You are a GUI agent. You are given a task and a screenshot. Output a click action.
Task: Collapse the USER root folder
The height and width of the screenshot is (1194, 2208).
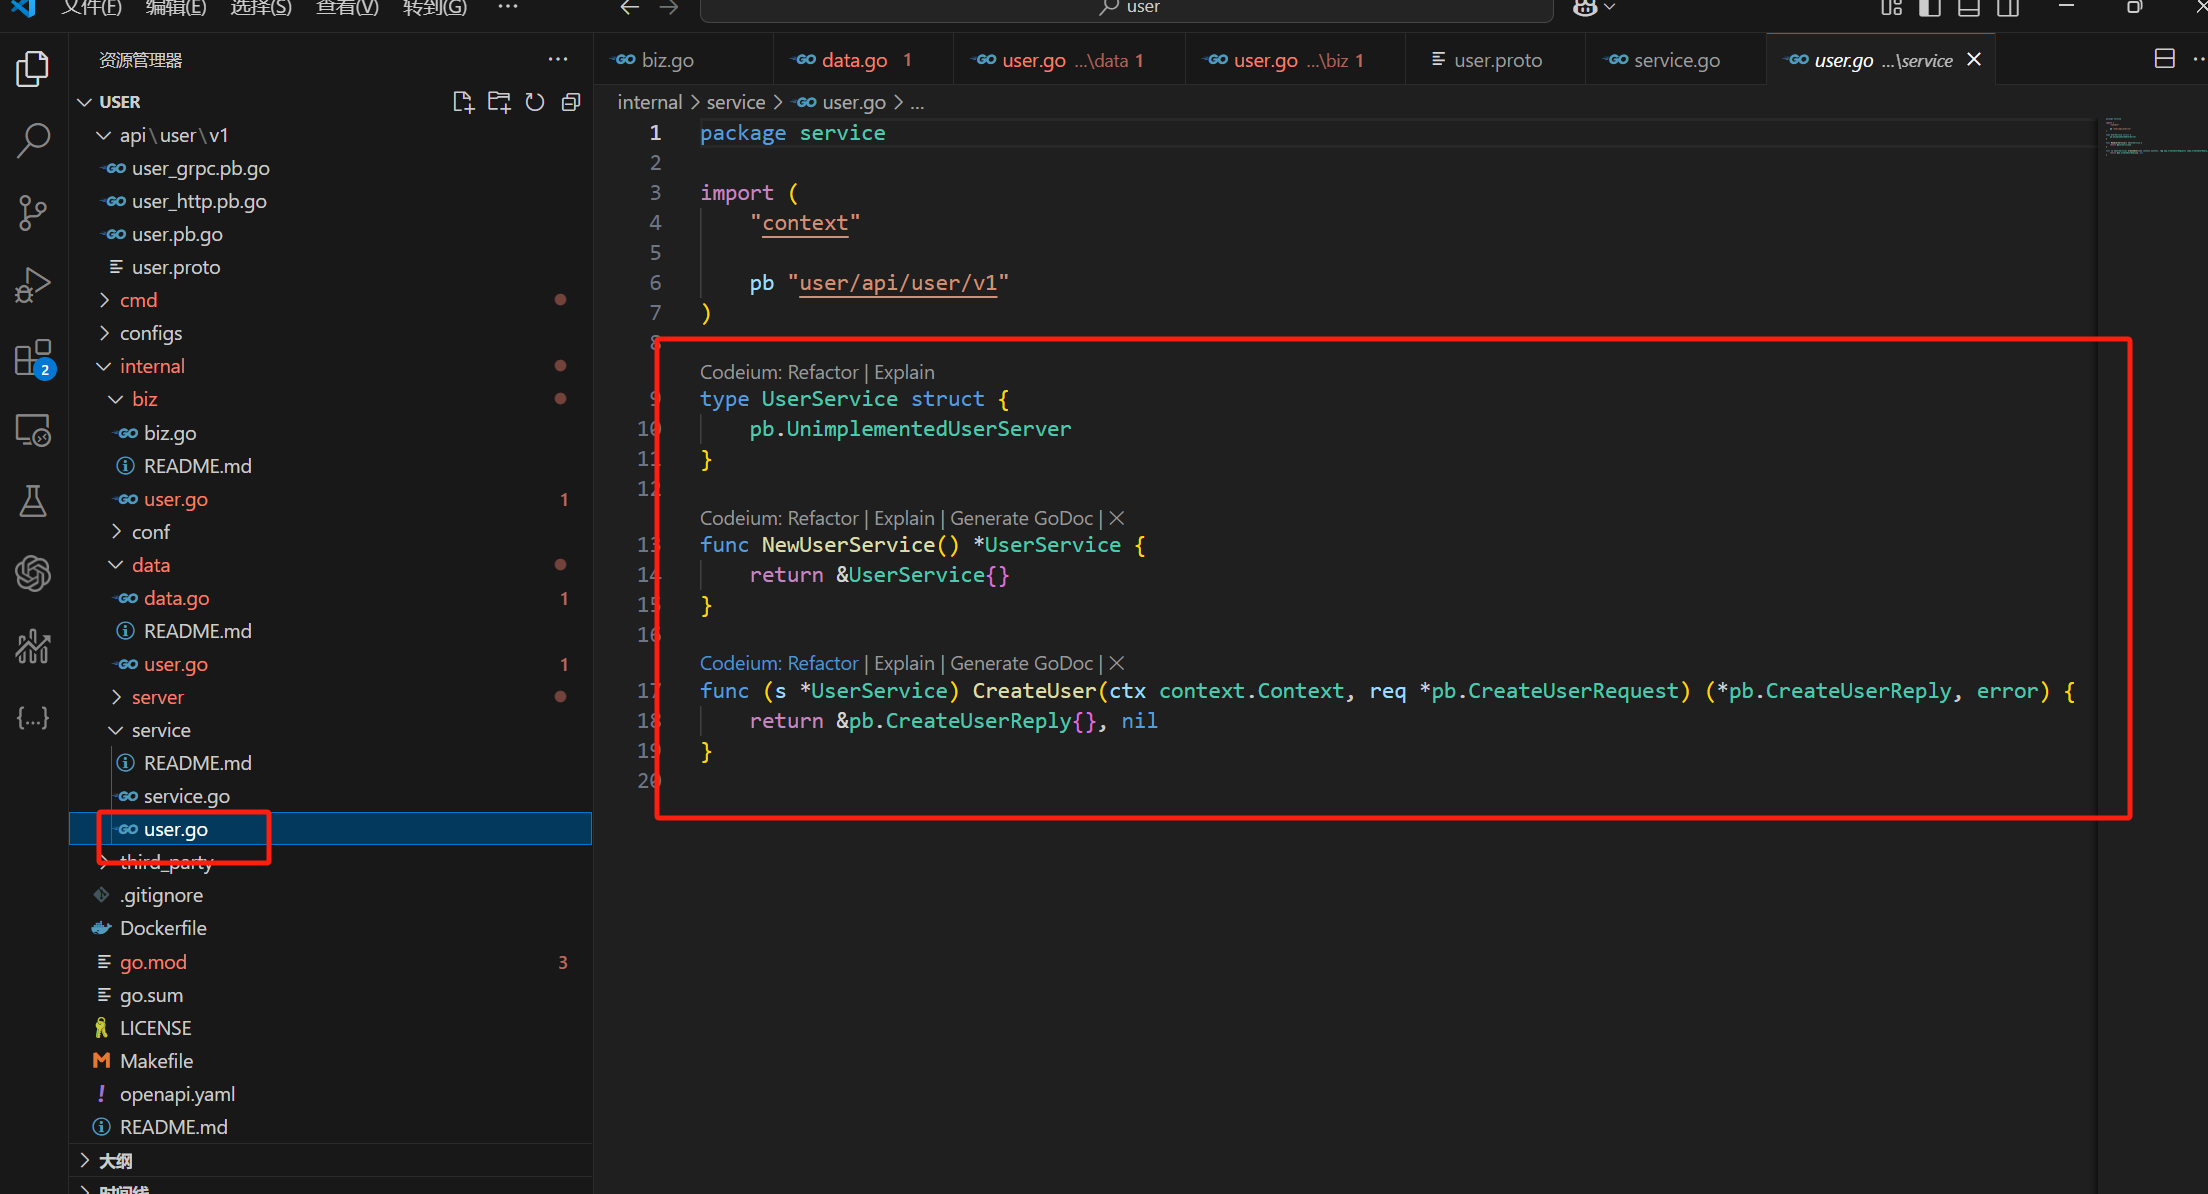pyautogui.click(x=85, y=102)
